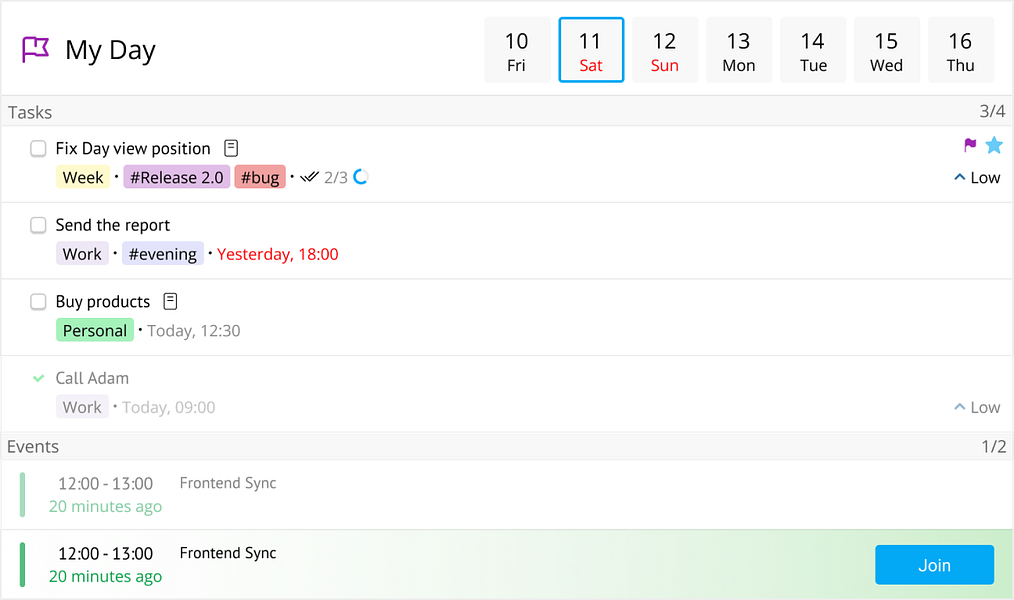
Task: Click the My Day flag icon
Action: click(x=36, y=49)
